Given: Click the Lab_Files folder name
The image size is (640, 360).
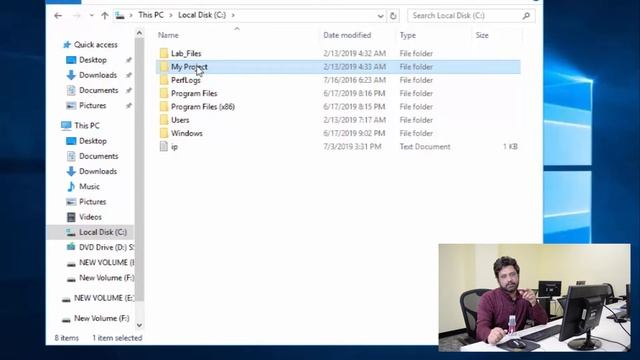Looking at the screenshot, I should point(186,53).
